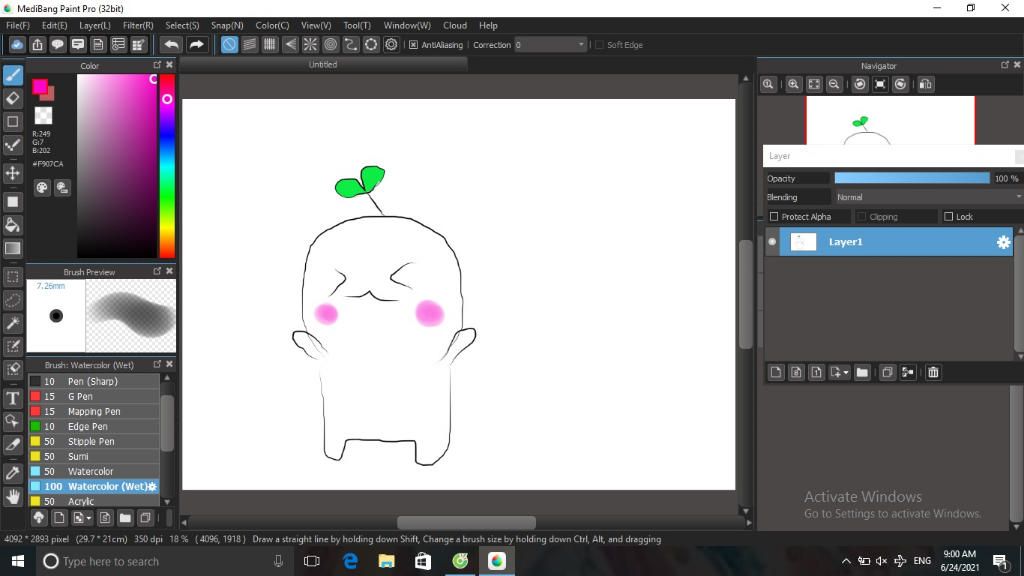Open the Filter menu
Image resolution: width=1024 pixels, height=576 pixels.
(x=138, y=25)
